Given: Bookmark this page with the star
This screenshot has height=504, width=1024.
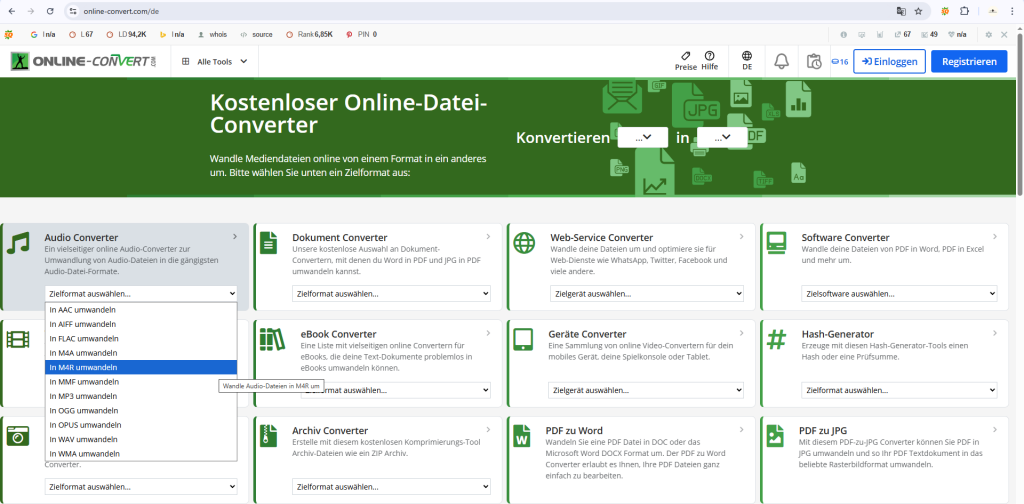Looking at the screenshot, I should [918, 11].
